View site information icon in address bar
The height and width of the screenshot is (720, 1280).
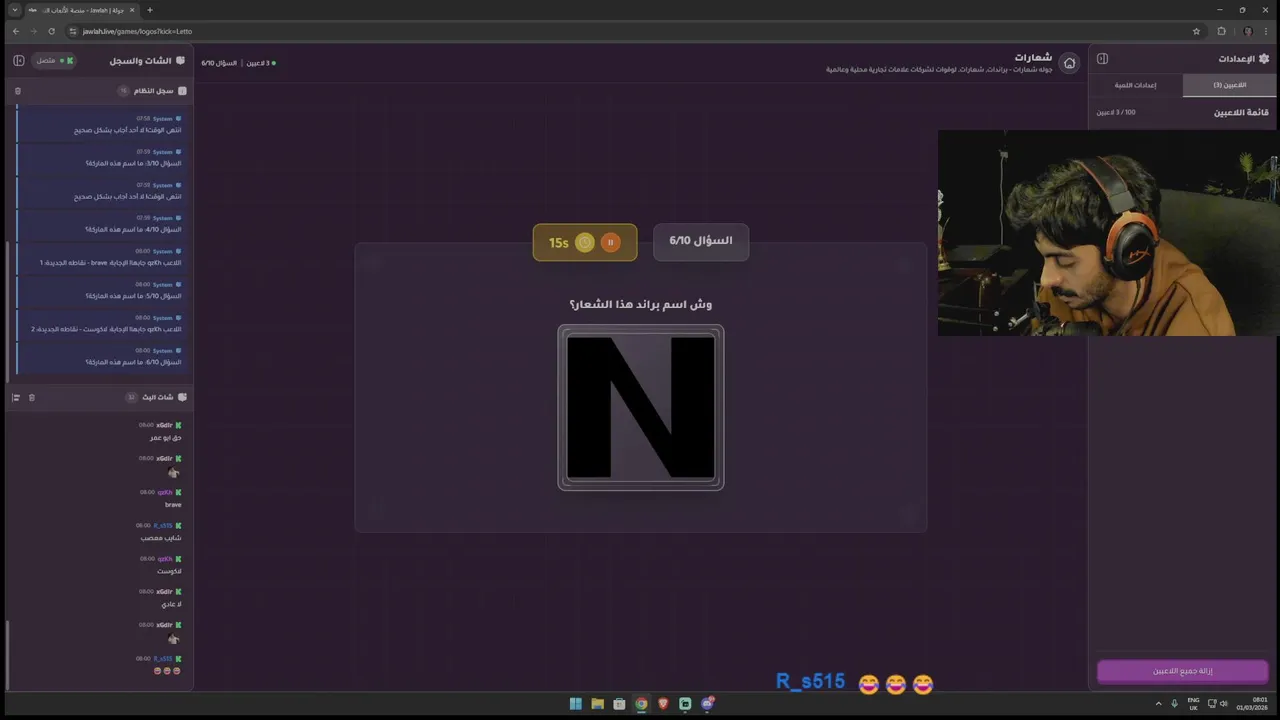(x=73, y=31)
